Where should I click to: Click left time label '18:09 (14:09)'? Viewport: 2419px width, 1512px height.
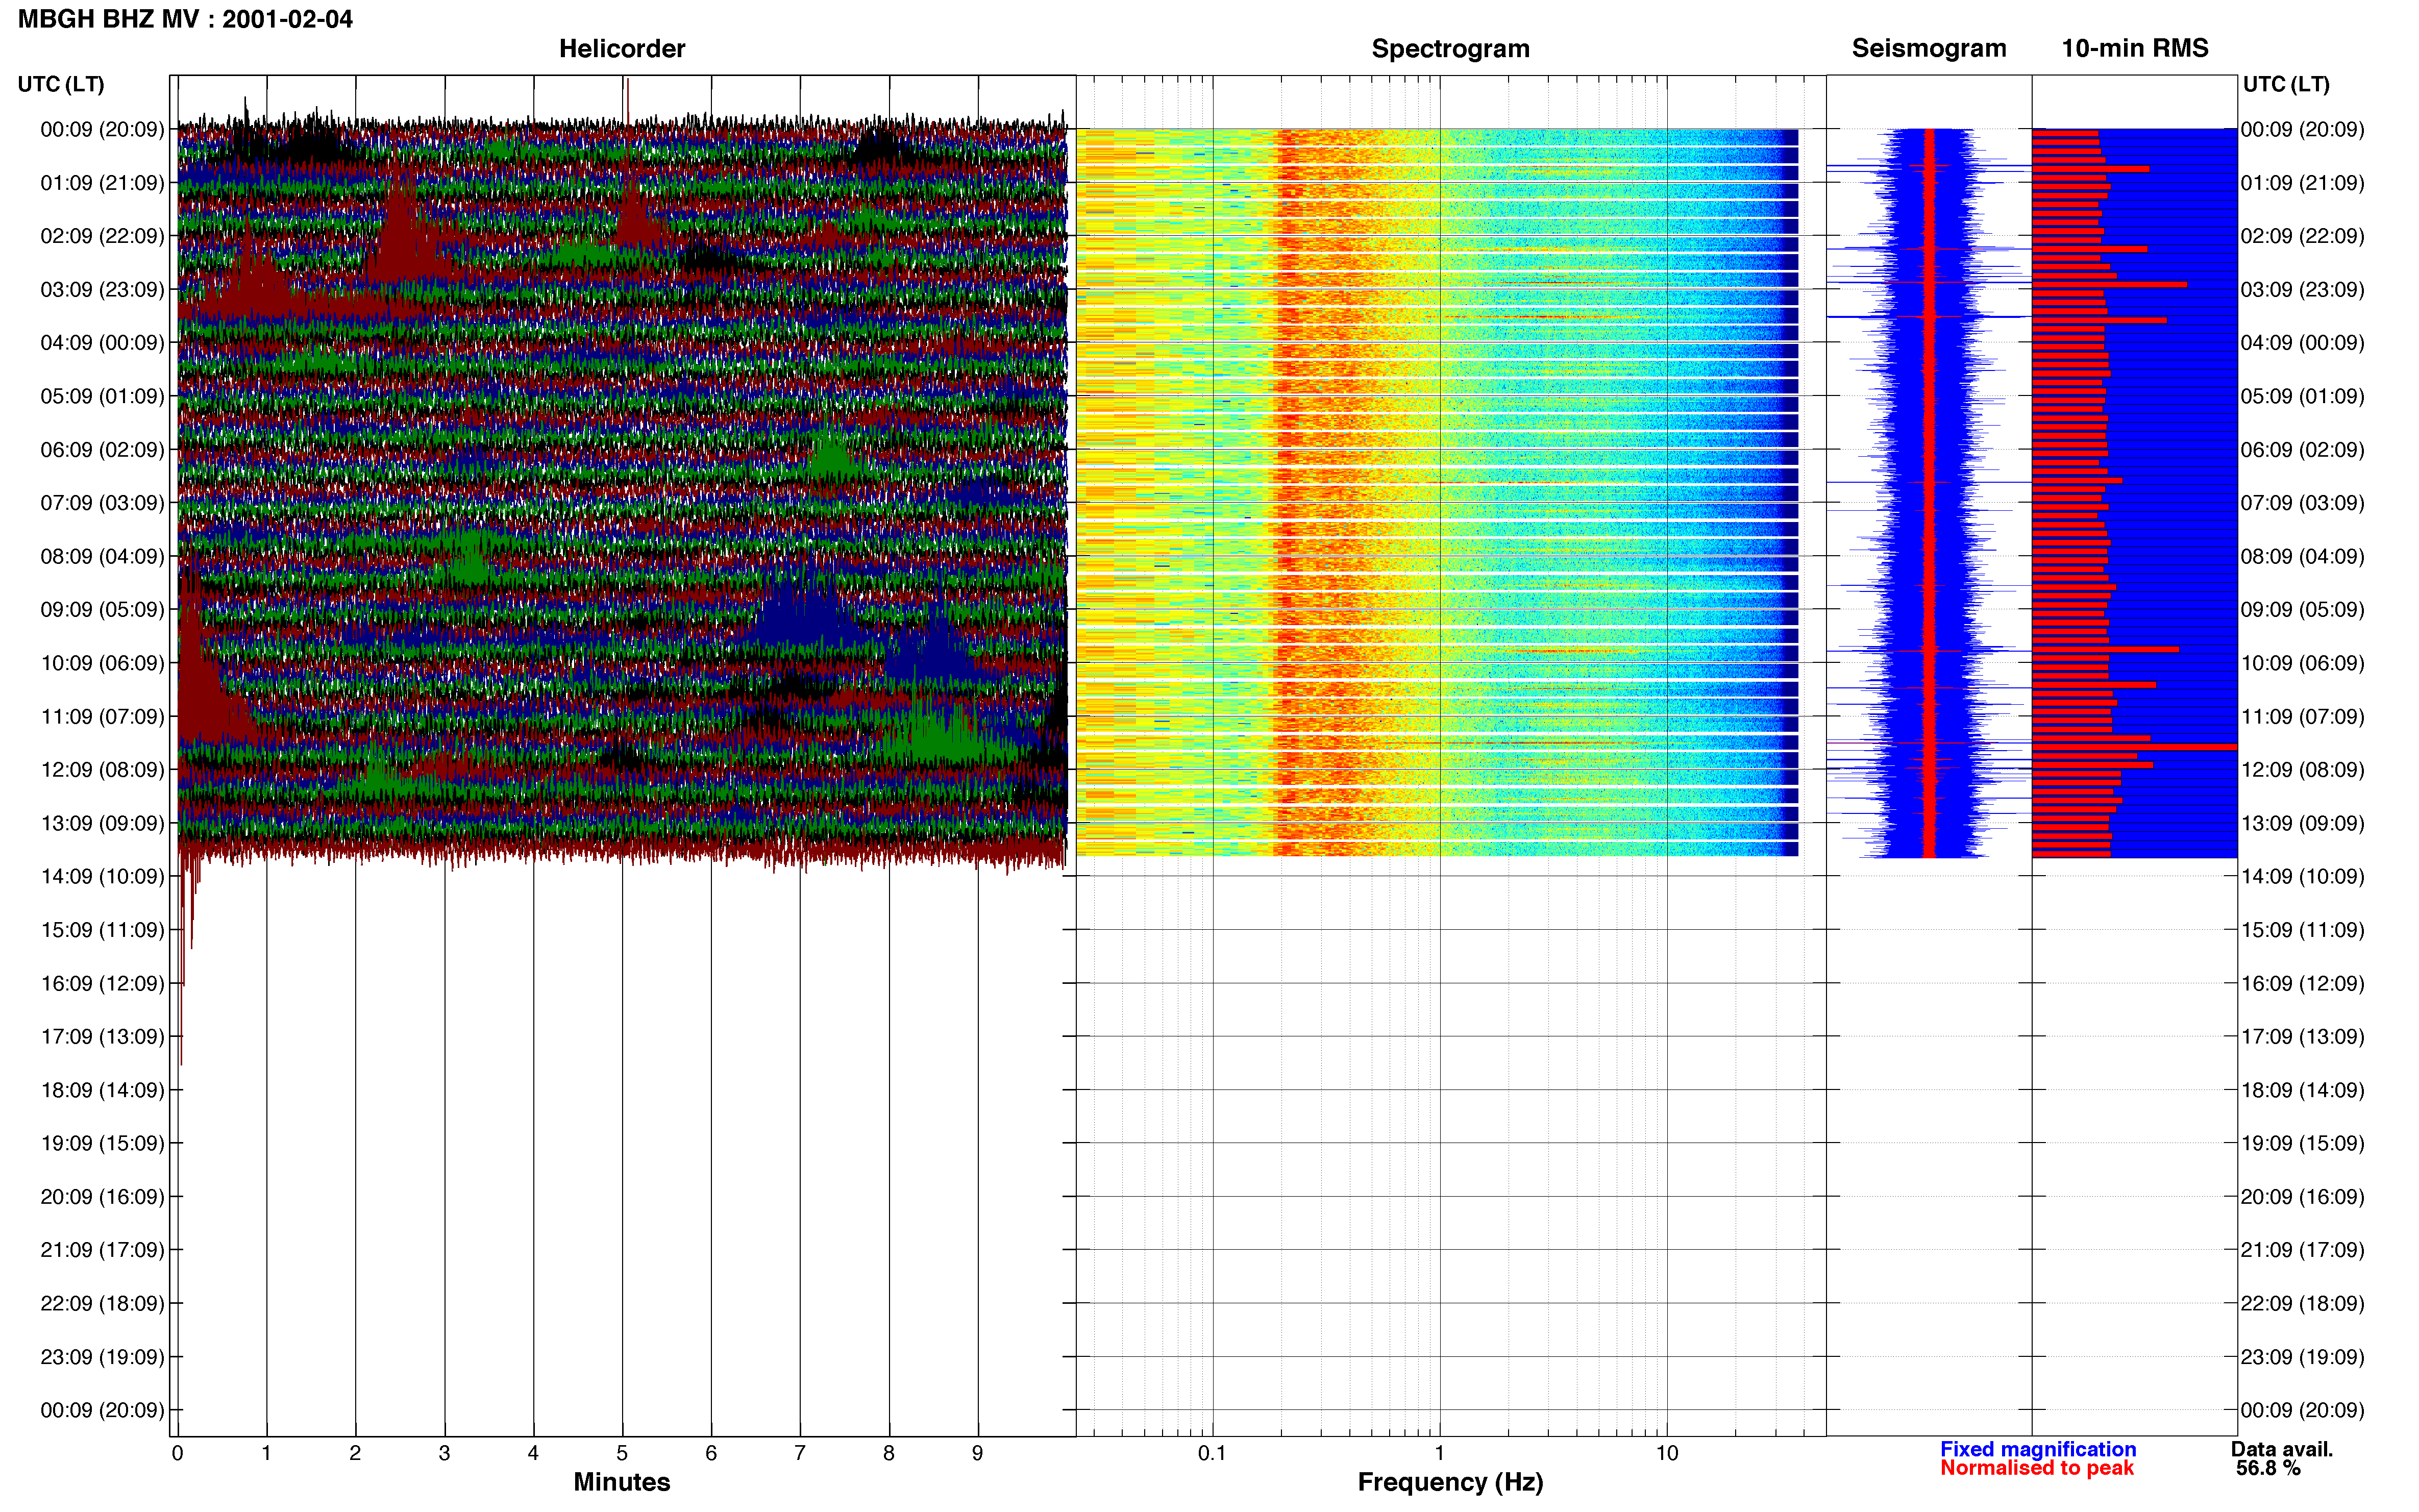[102, 1090]
